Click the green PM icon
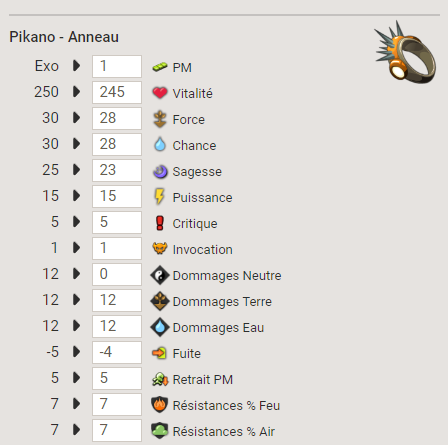 click(x=160, y=67)
